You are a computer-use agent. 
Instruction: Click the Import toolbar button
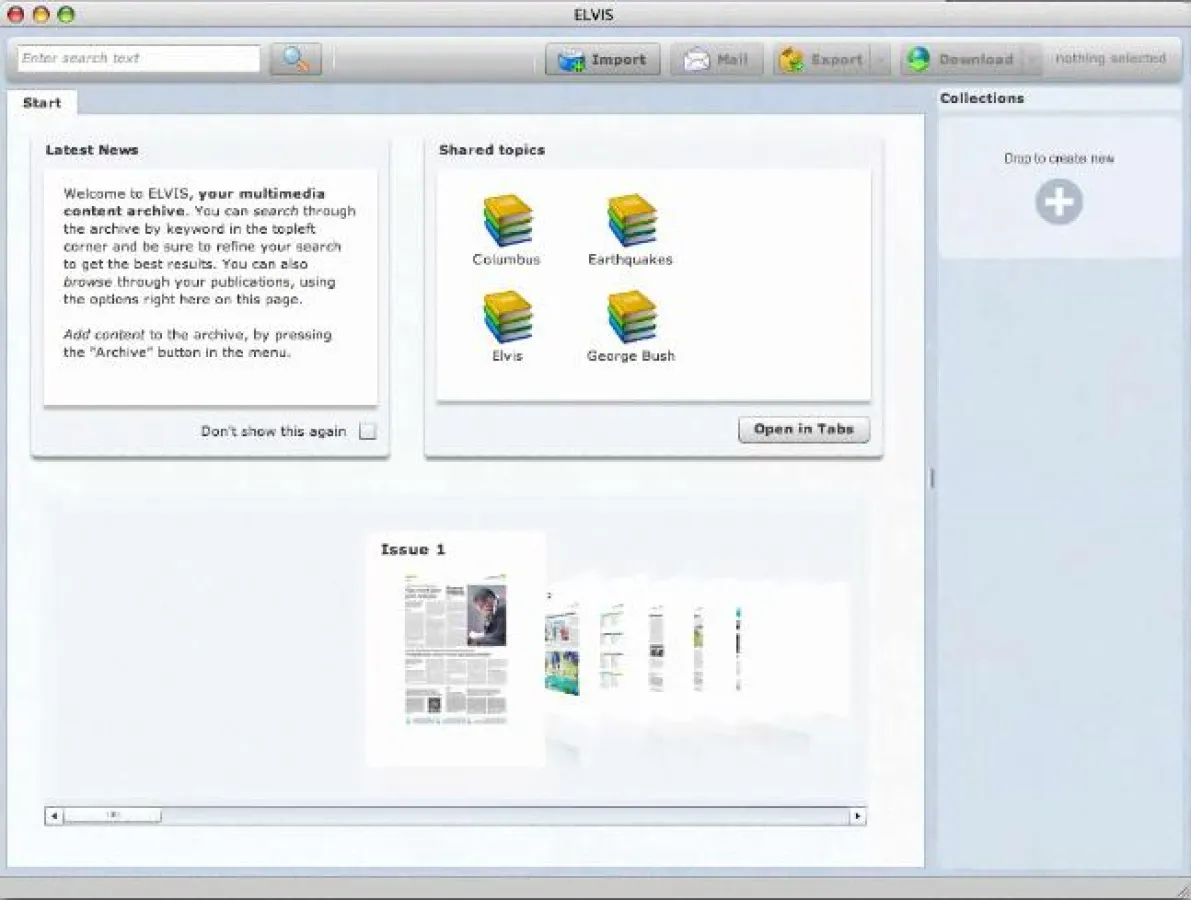point(602,60)
